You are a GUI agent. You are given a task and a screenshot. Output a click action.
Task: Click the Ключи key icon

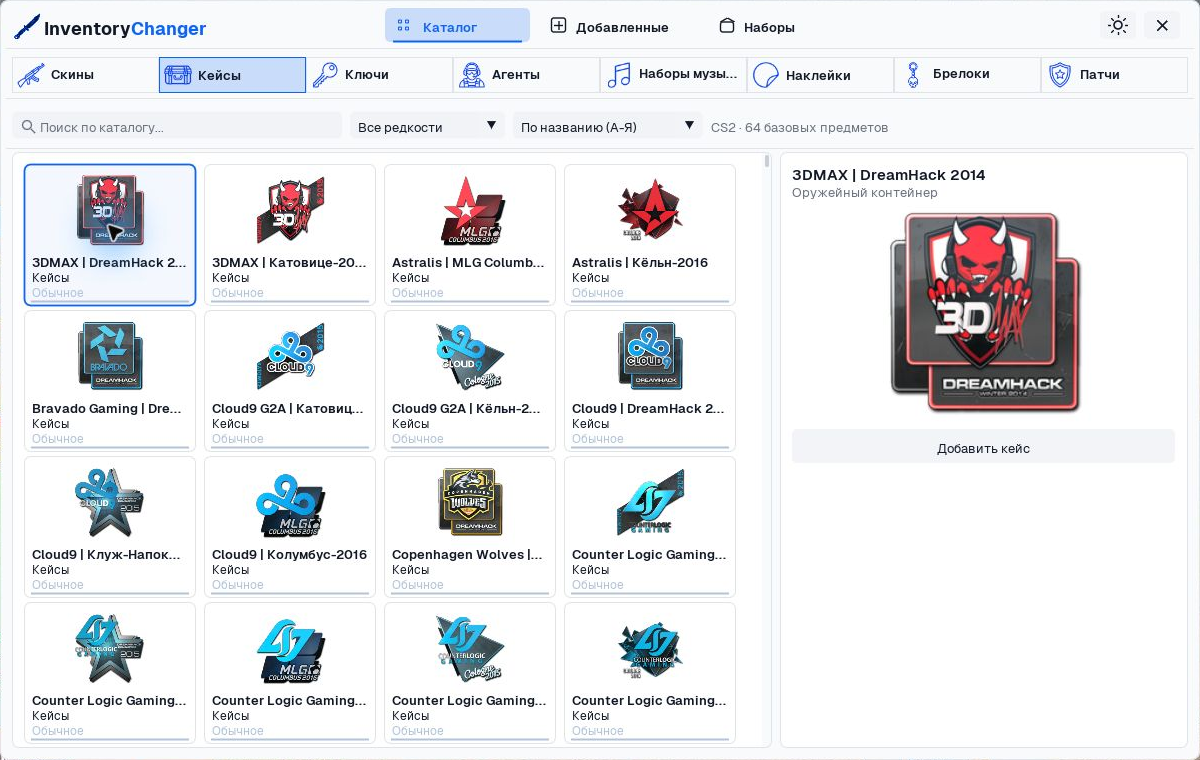click(x=325, y=75)
